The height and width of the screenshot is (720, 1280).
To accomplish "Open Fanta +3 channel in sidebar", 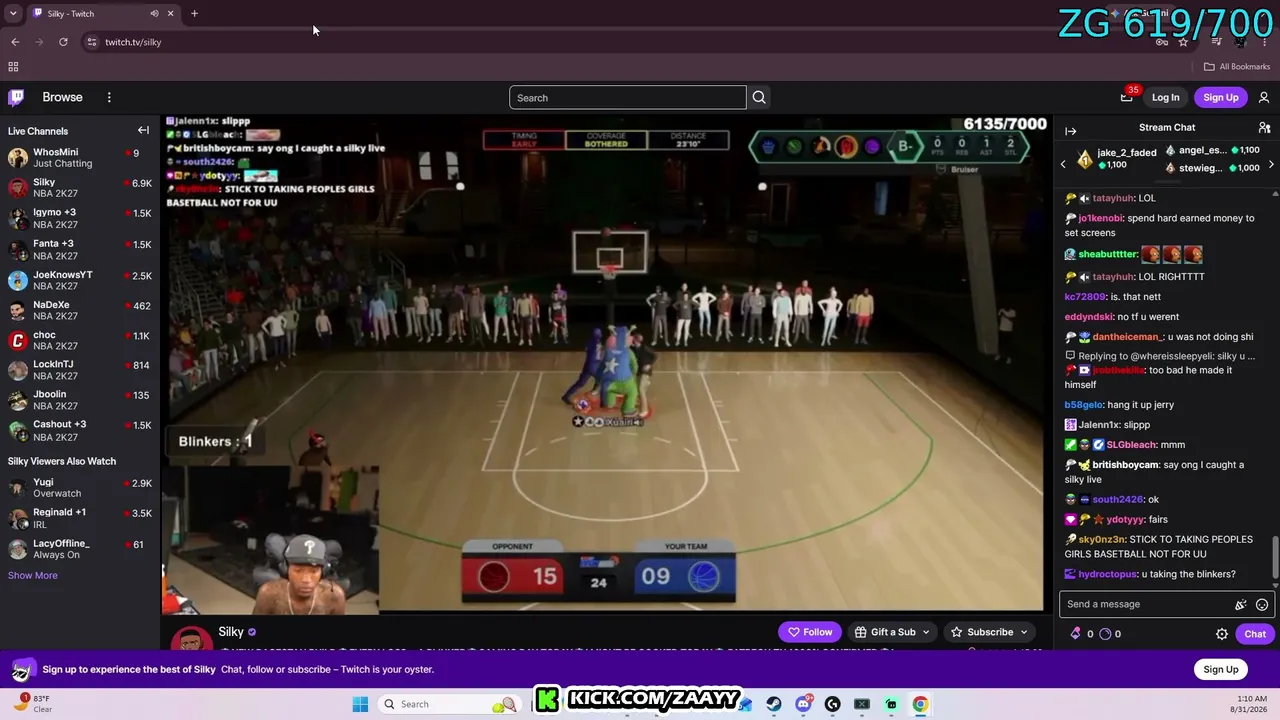I will pyautogui.click(x=80, y=249).
